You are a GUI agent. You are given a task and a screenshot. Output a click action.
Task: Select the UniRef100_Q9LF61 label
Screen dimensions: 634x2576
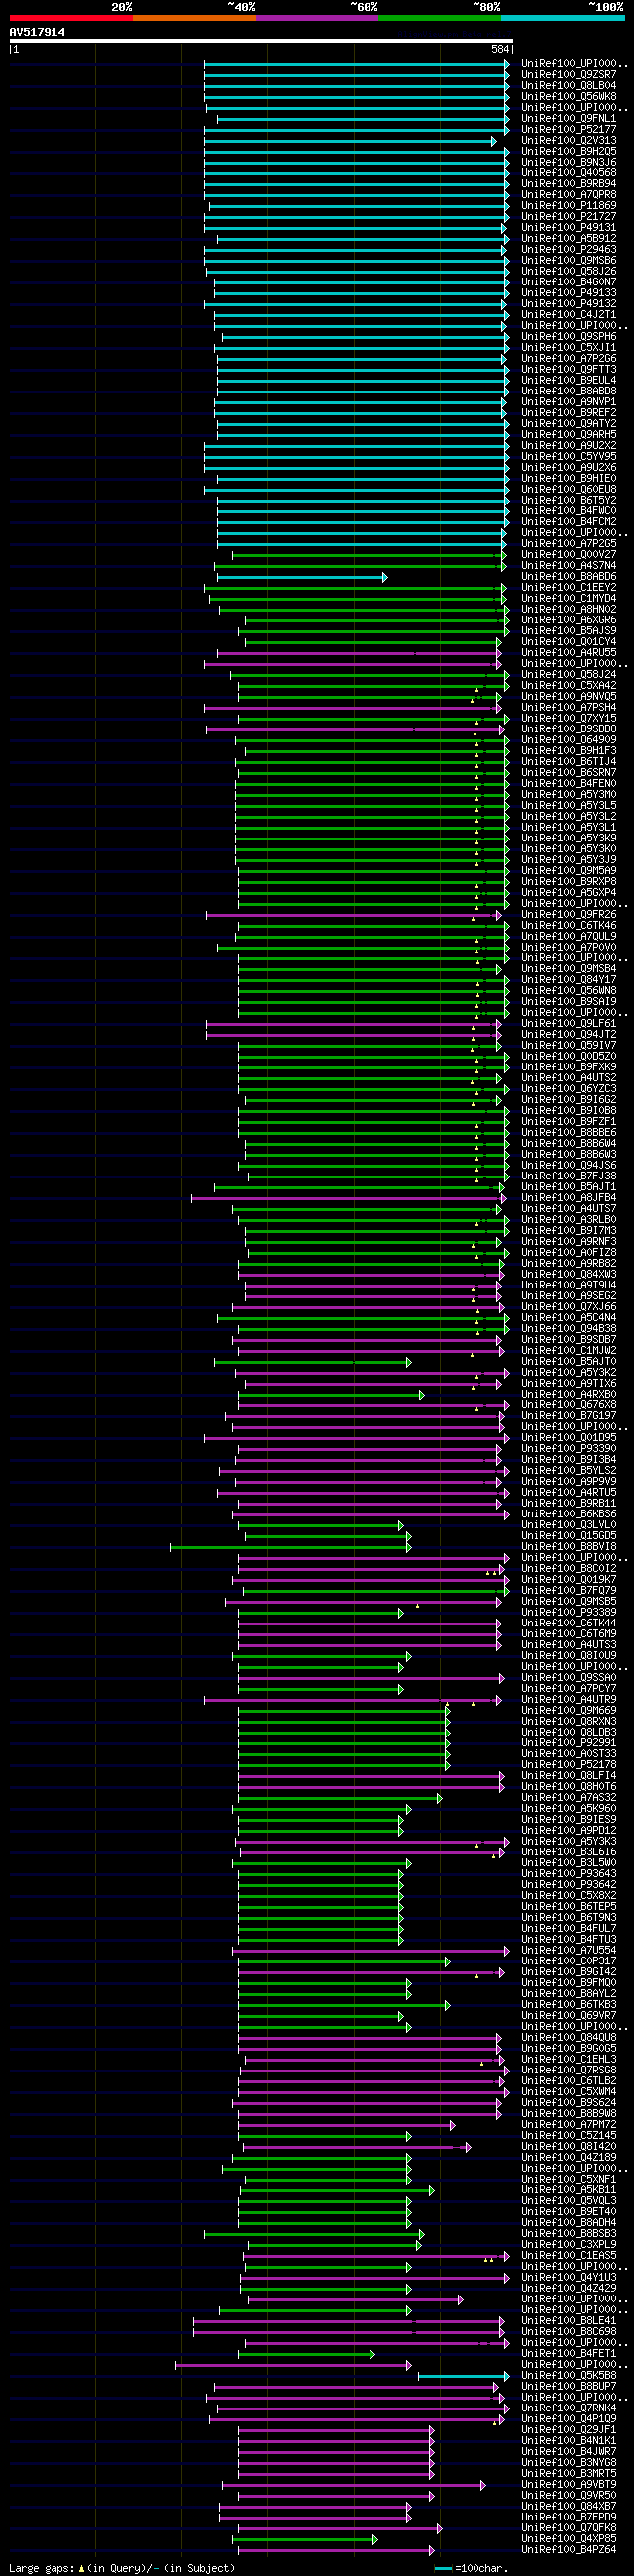click(x=568, y=1024)
